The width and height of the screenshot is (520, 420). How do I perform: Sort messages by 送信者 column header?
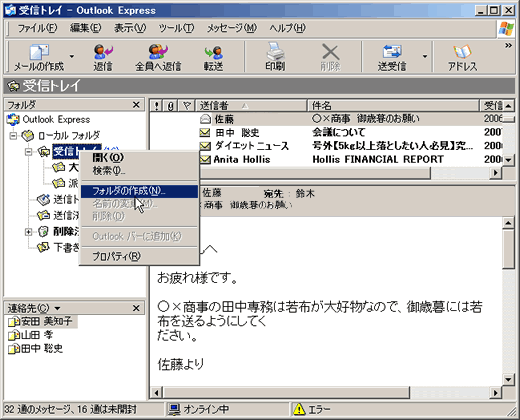pyautogui.click(x=251, y=106)
